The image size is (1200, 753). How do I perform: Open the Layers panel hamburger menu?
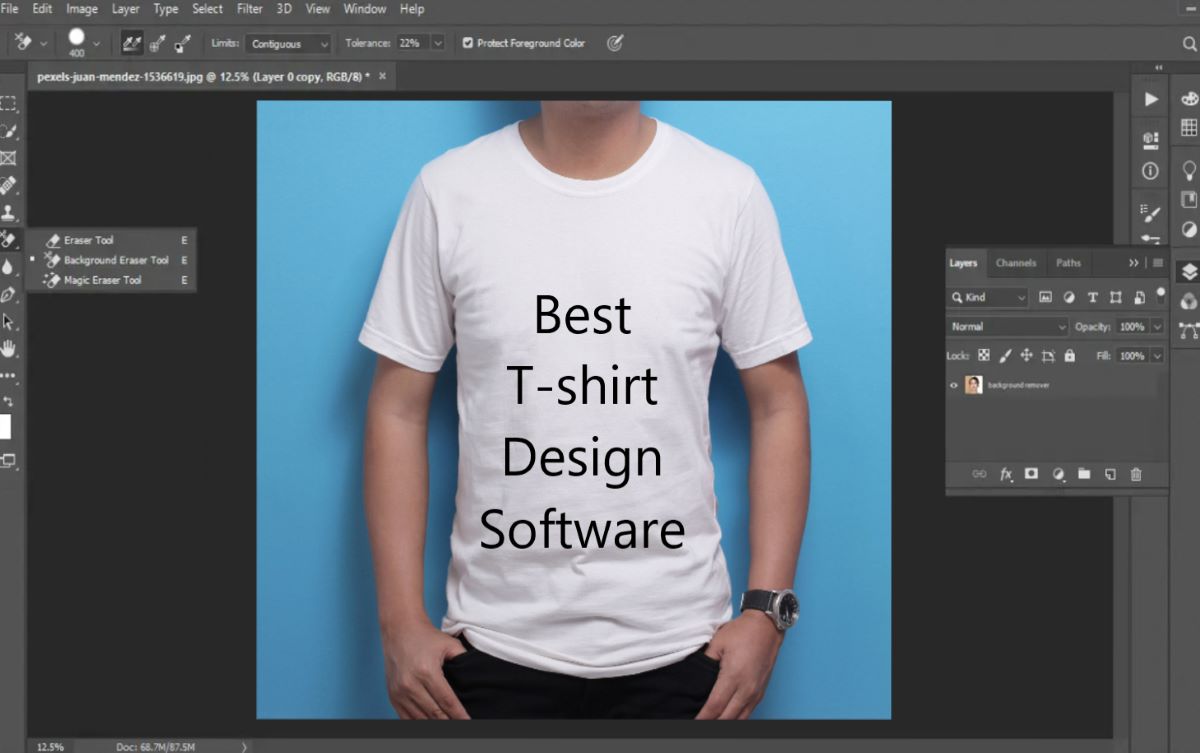coord(1158,263)
